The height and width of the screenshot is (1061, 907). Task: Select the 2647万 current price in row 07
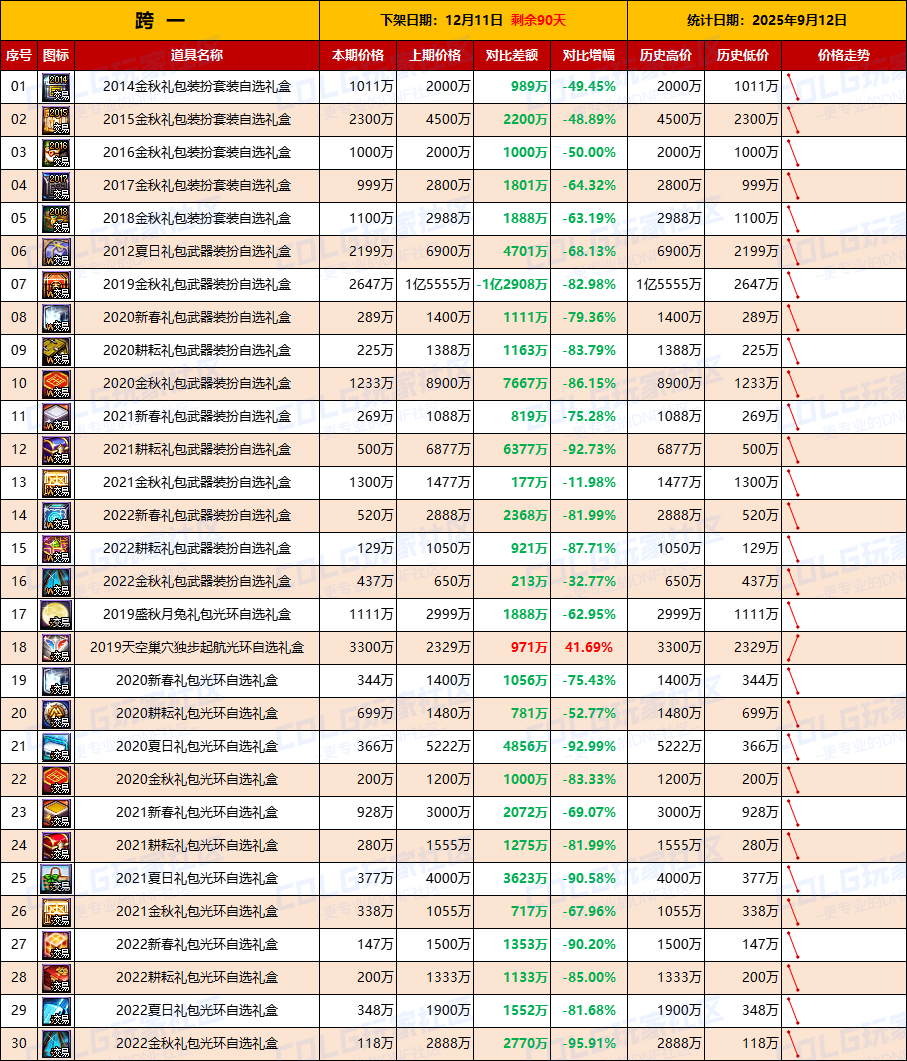358,285
